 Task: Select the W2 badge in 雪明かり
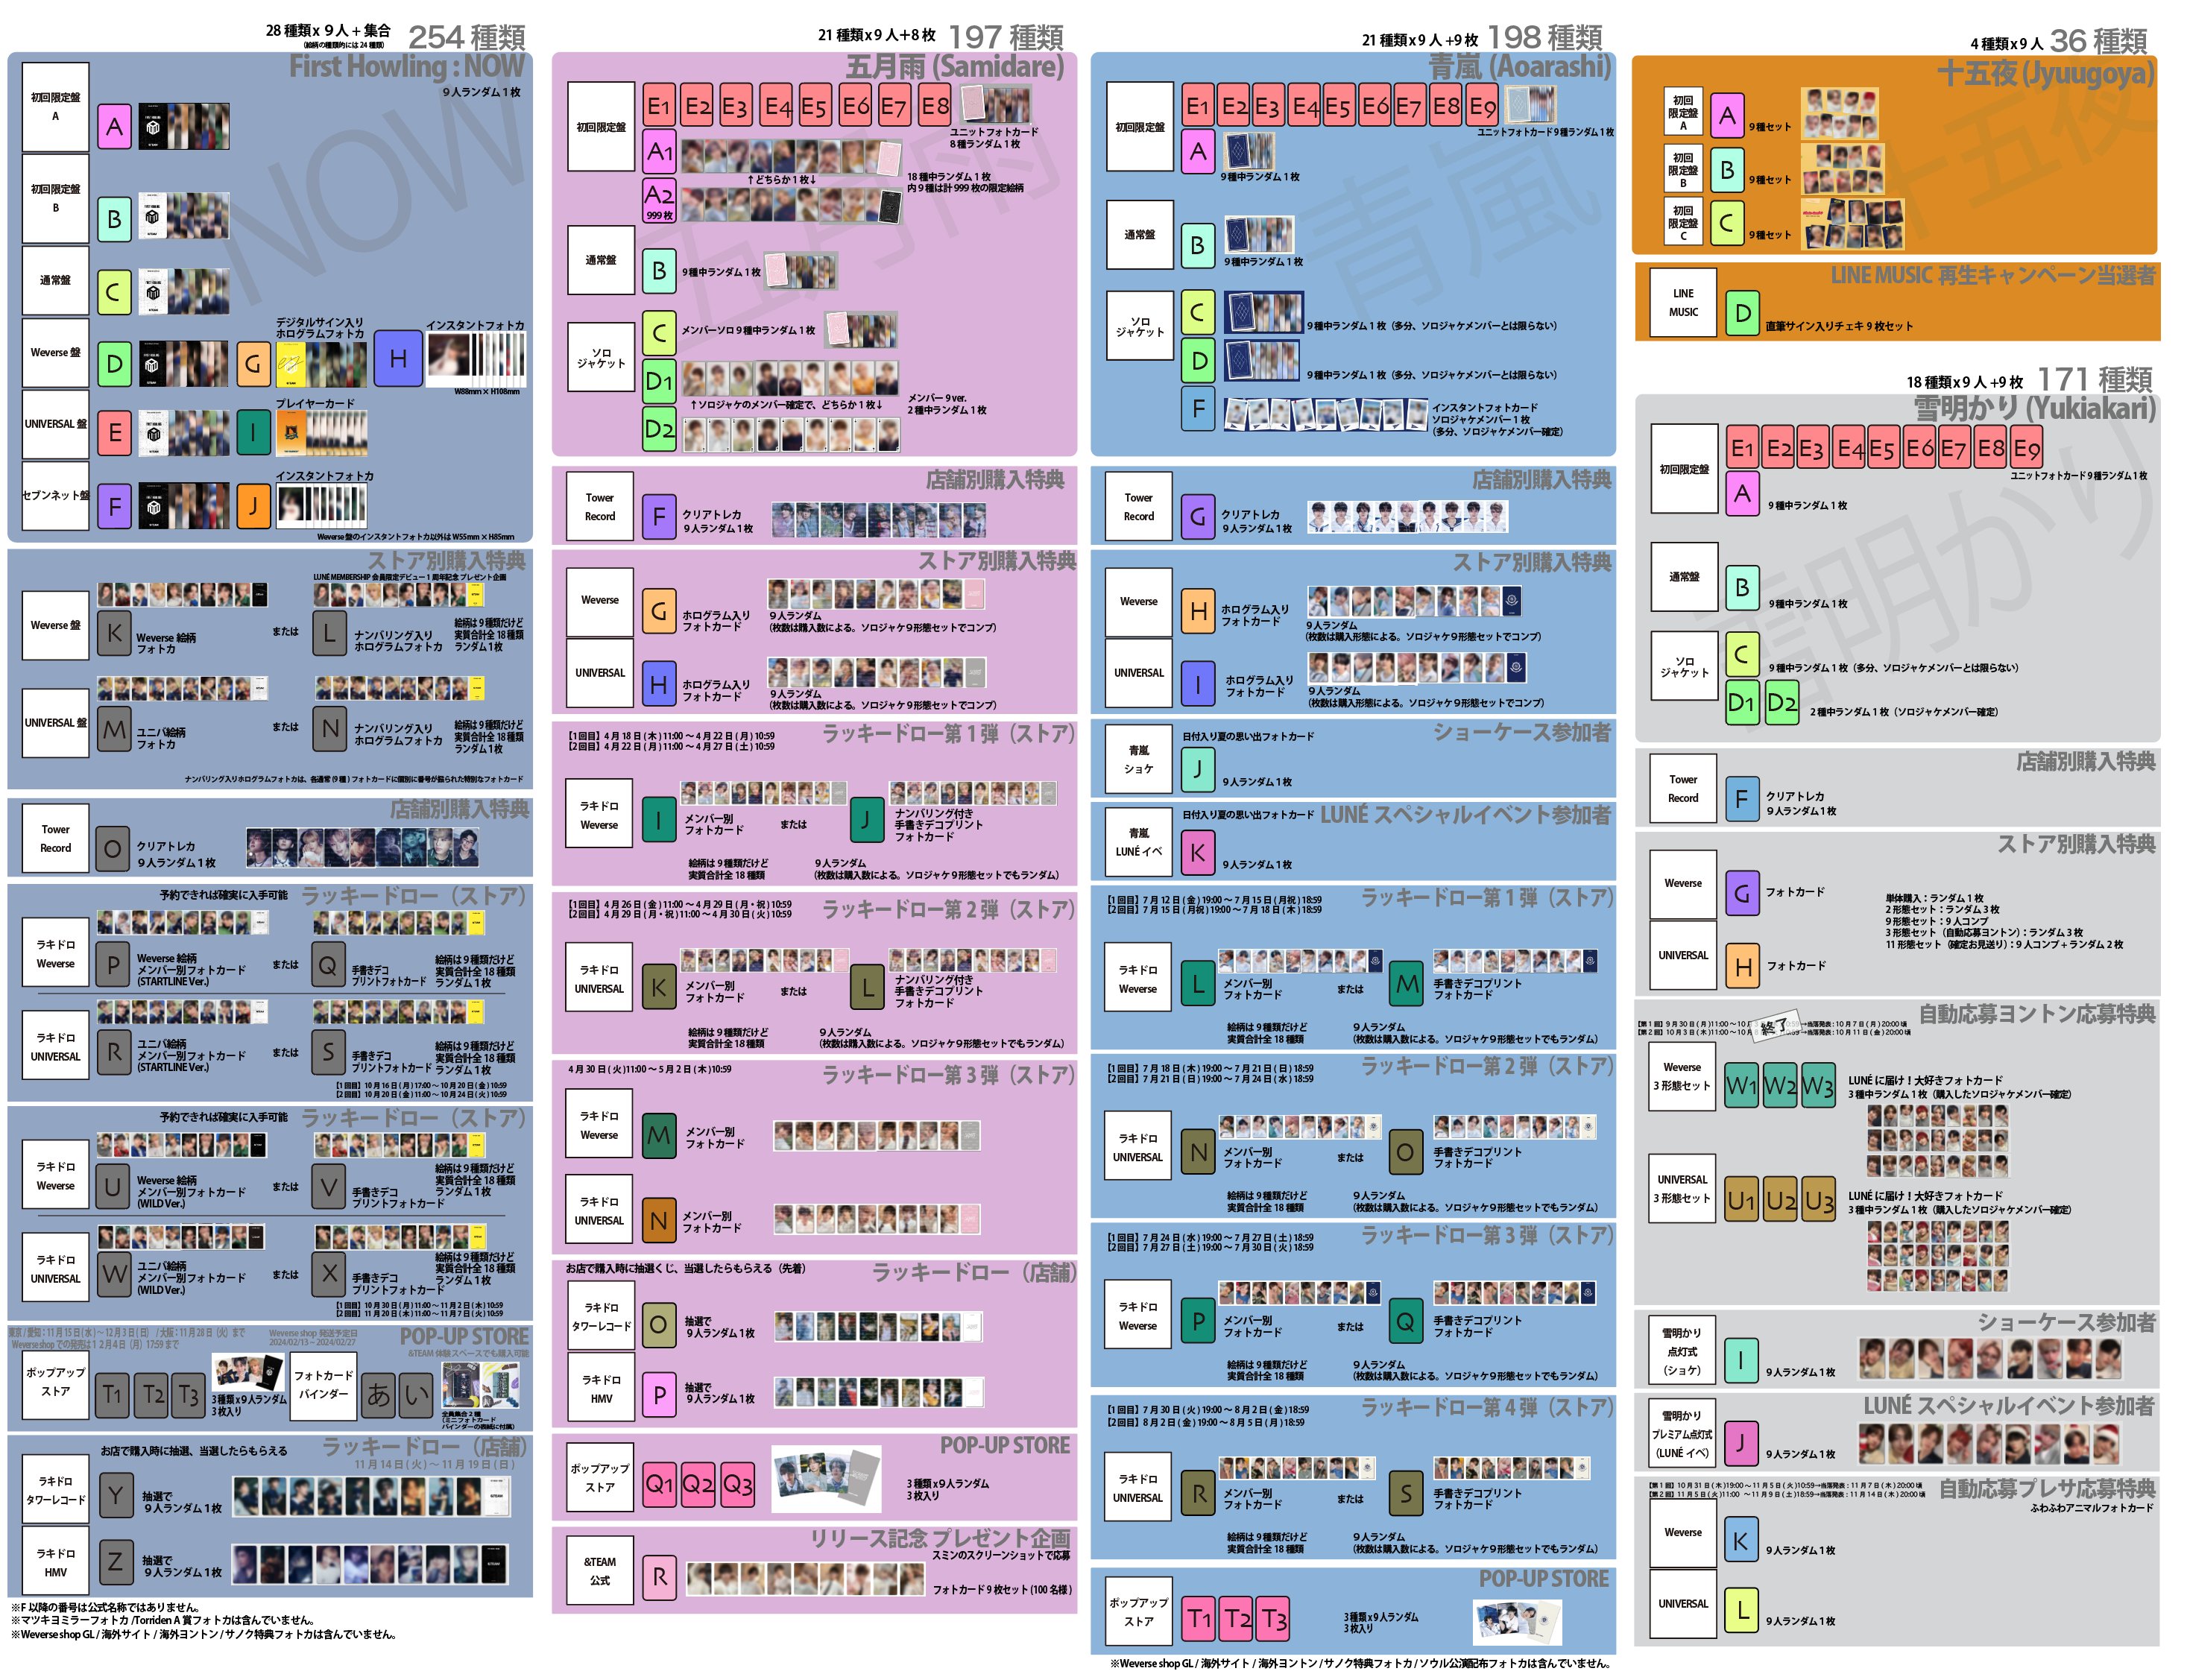point(1779,1085)
